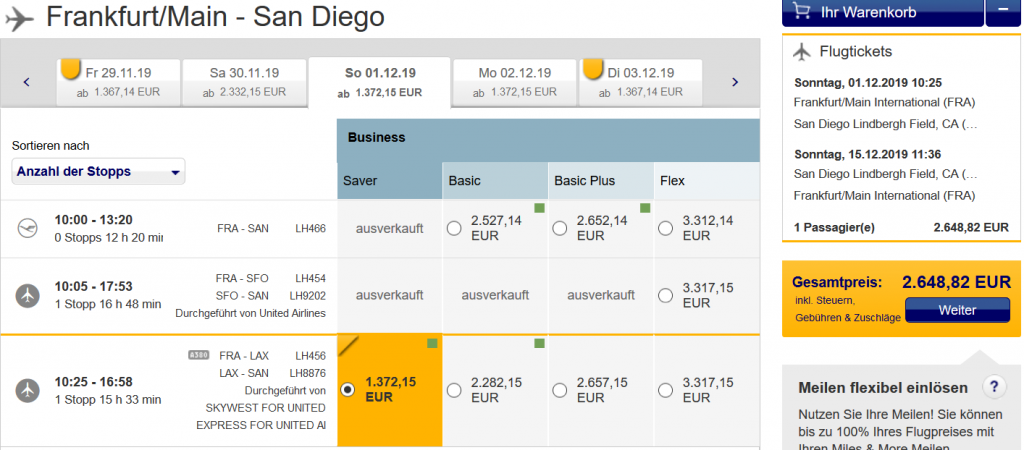1024x450 pixels.
Task: Click the 1 Passagier(e) line in the cart
Action: (x=901, y=228)
